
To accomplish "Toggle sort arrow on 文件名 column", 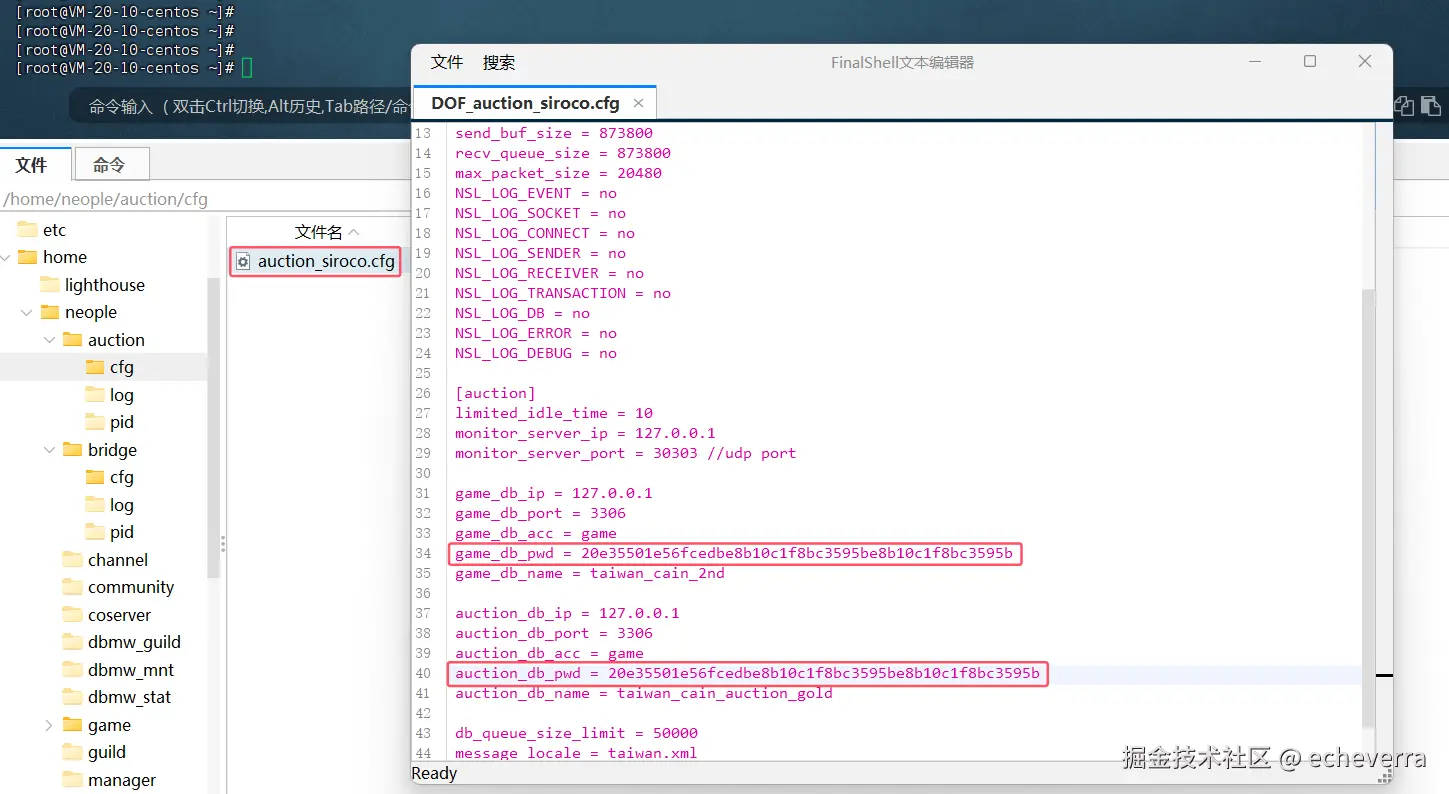I will 353,232.
